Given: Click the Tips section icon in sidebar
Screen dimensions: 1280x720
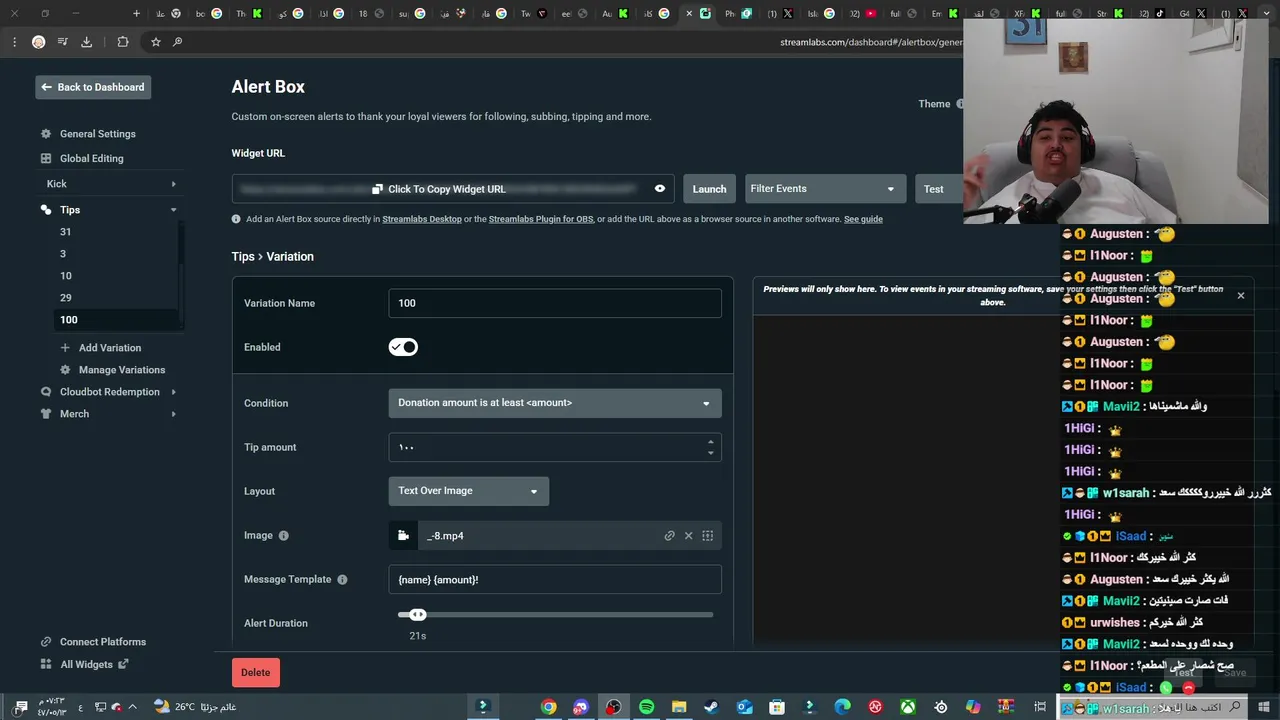Looking at the screenshot, I should [x=46, y=210].
